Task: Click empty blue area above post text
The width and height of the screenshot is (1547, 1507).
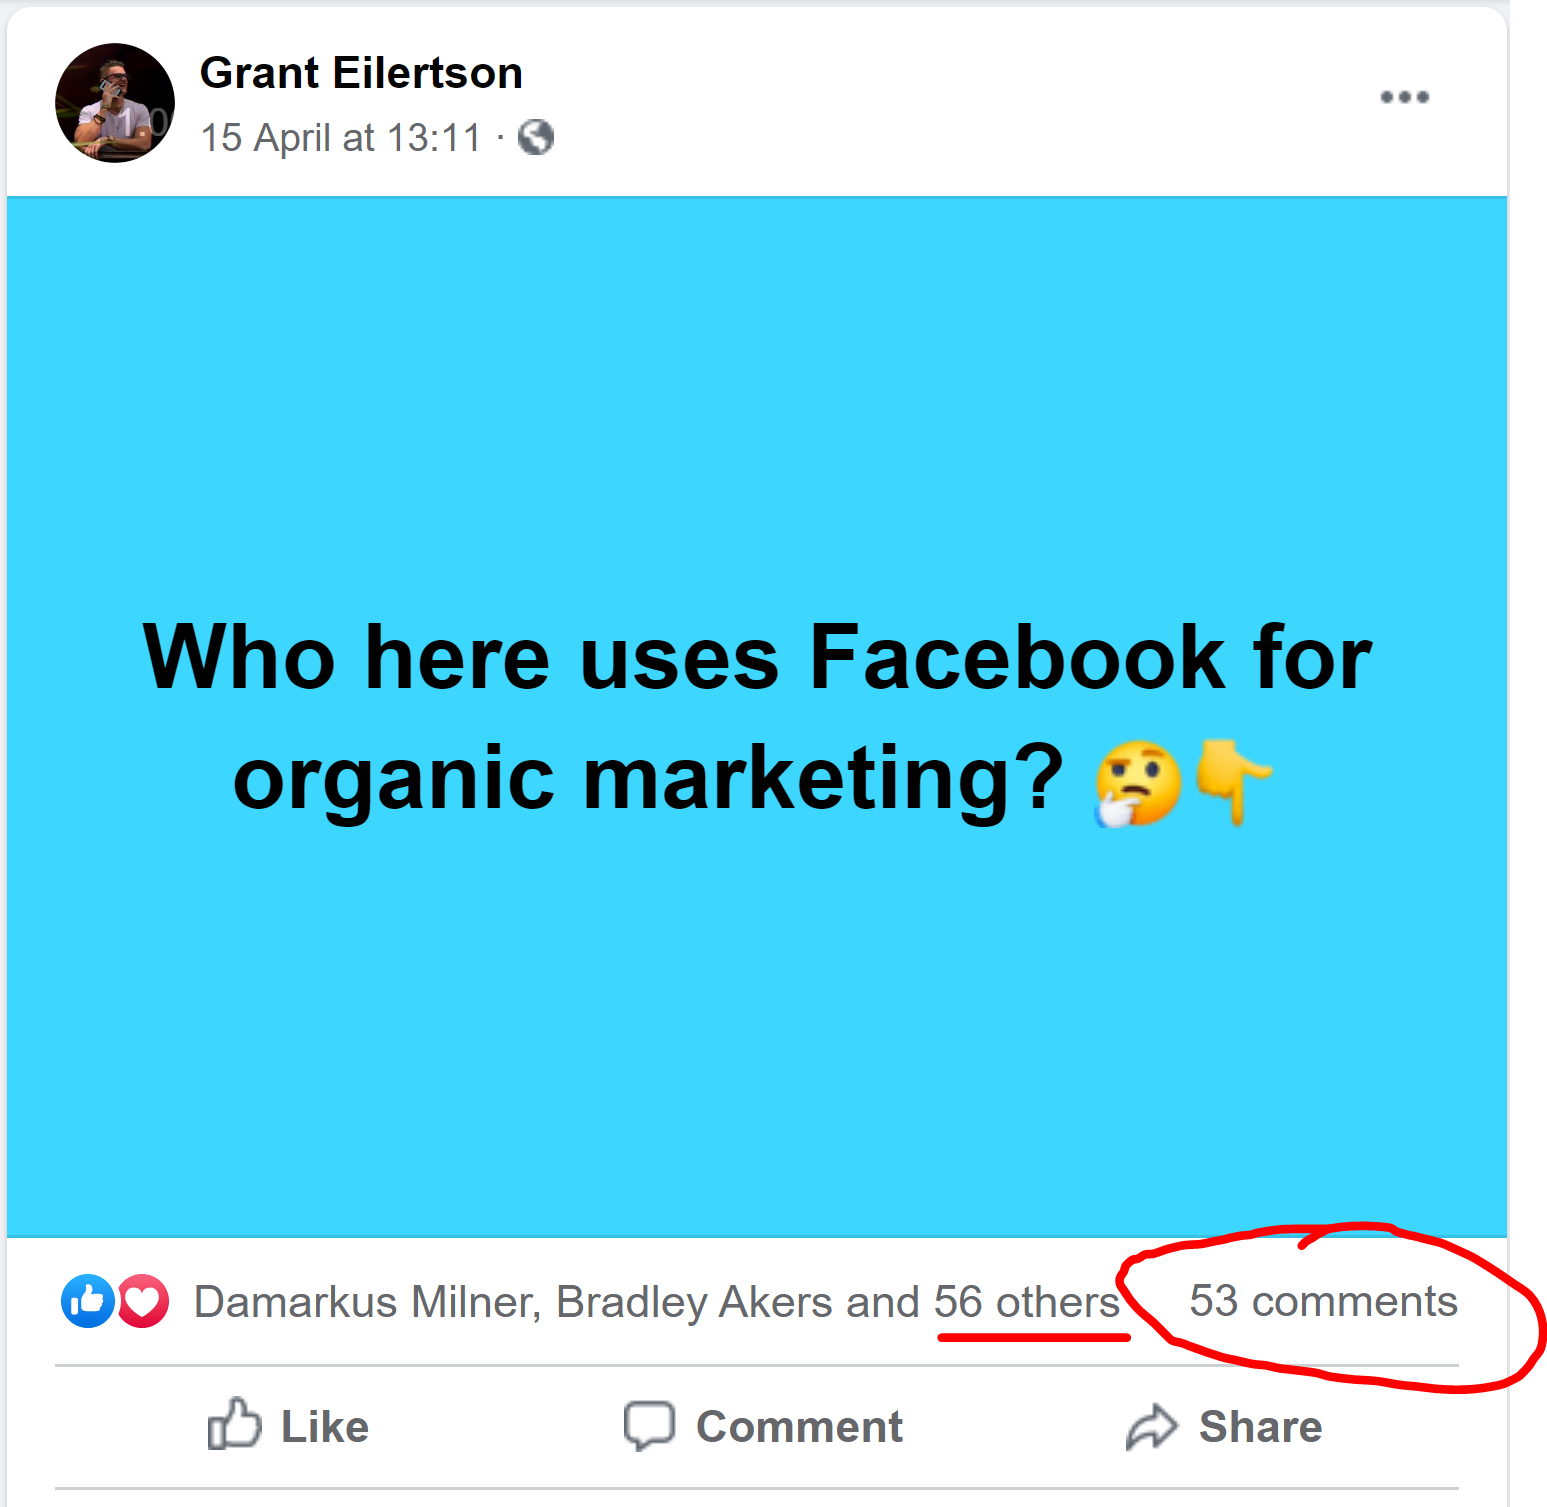Action: tap(757, 400)
